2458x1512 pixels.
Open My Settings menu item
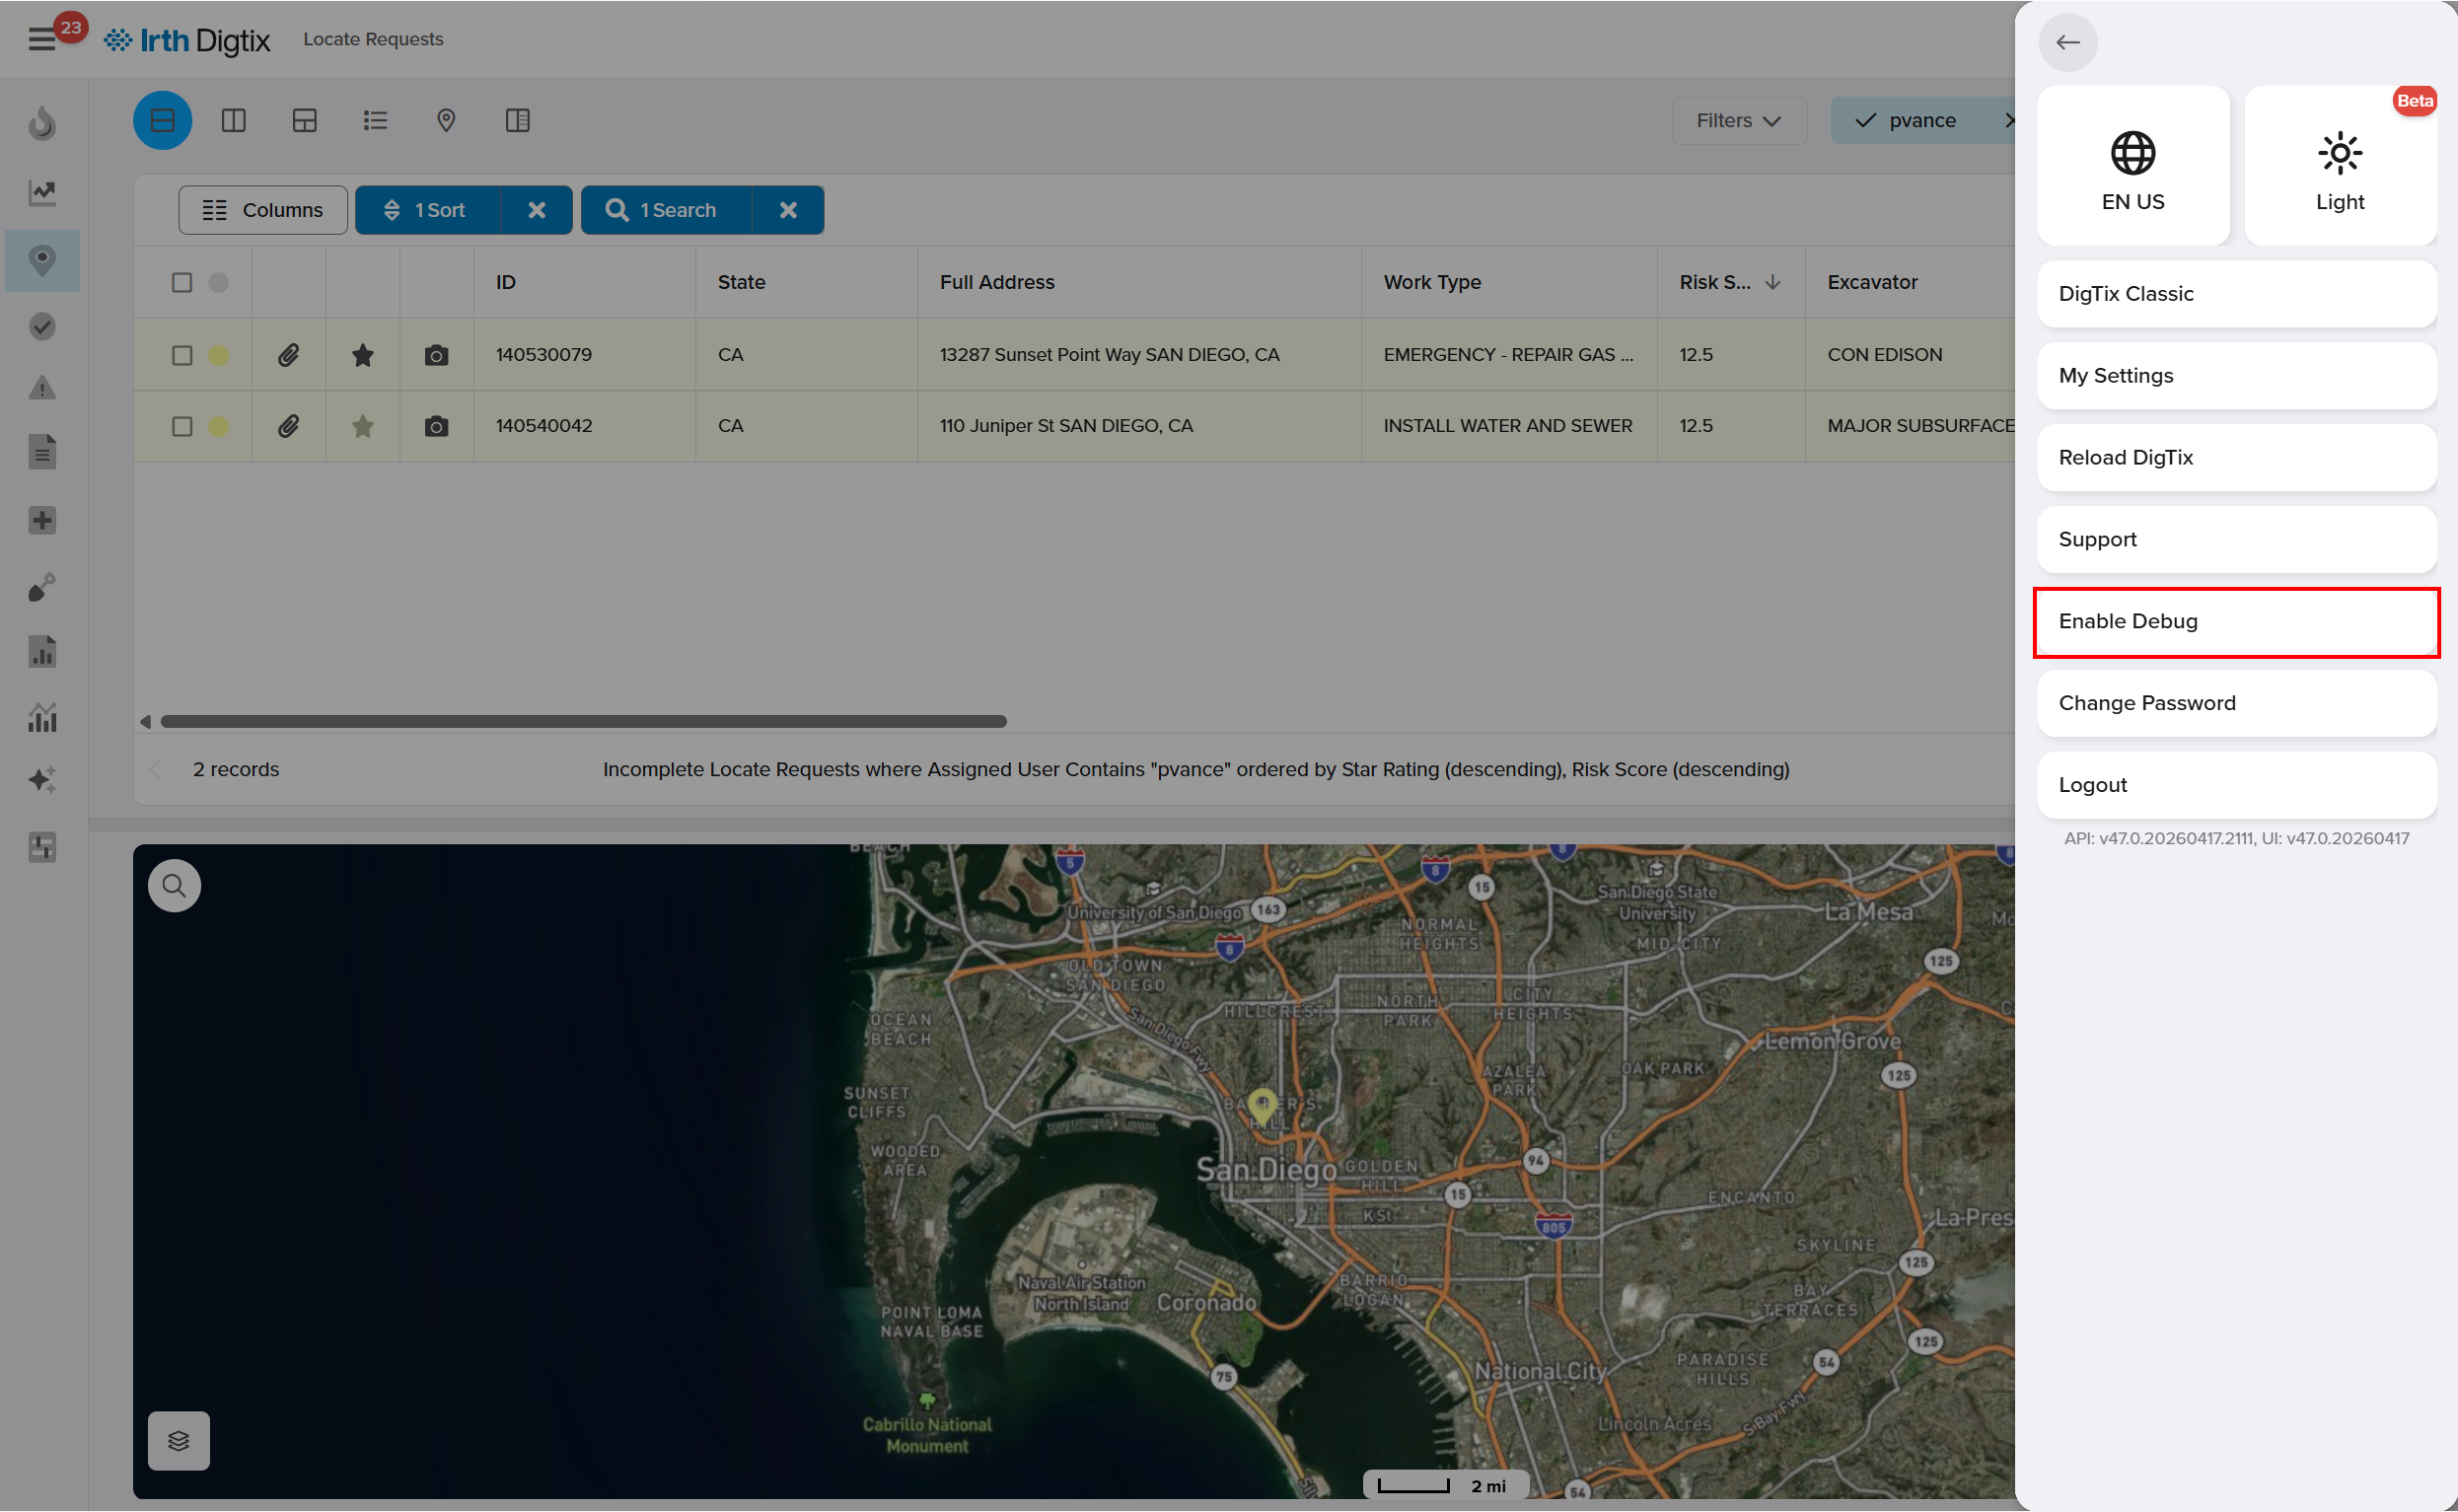pos(2235,376)
